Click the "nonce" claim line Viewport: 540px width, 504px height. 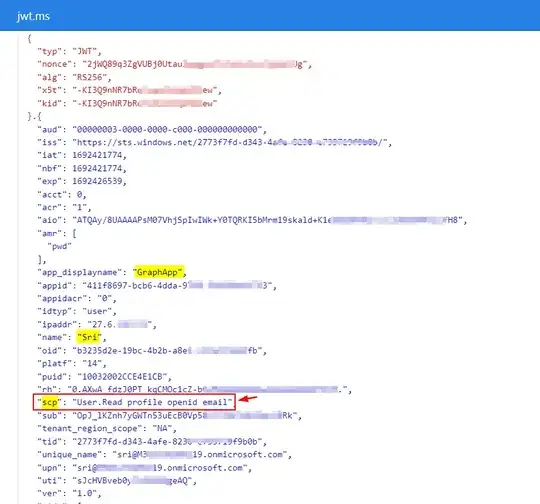click(175, 64)
